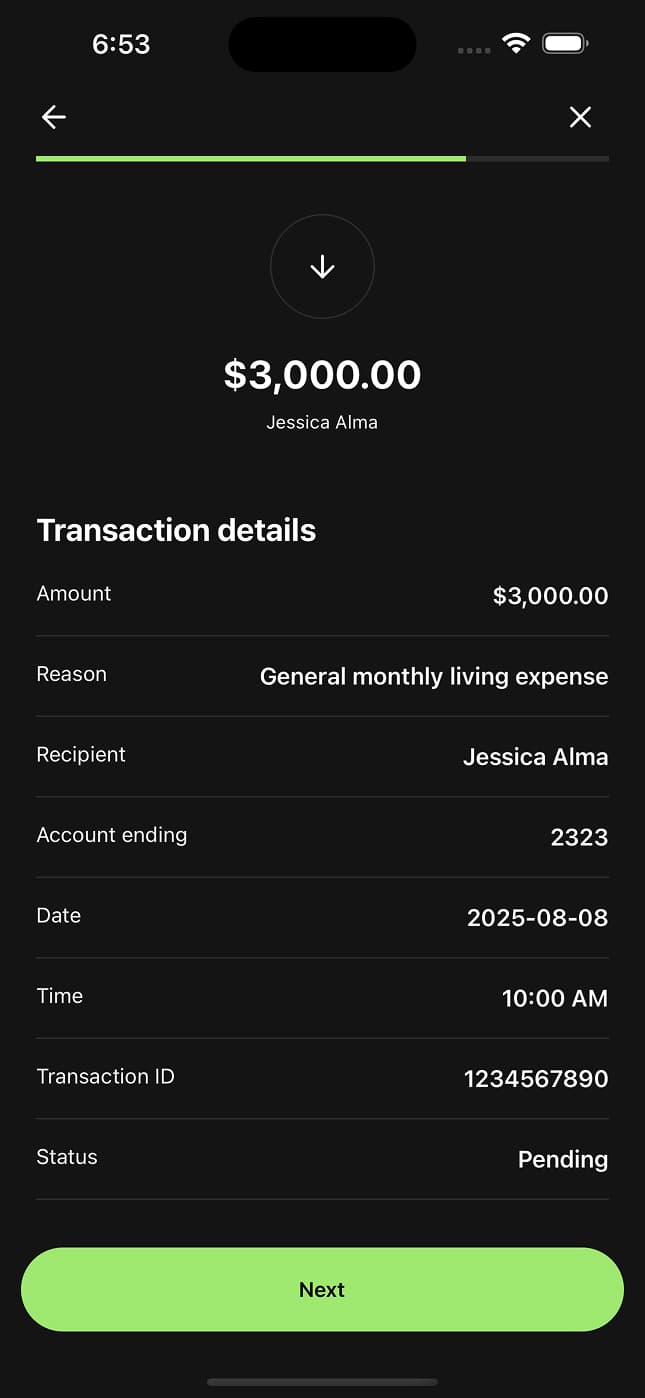Viewport: 645px width, 1398px height.
Task: Tap the battery indicator icon
Action: [x=565, y=44]
